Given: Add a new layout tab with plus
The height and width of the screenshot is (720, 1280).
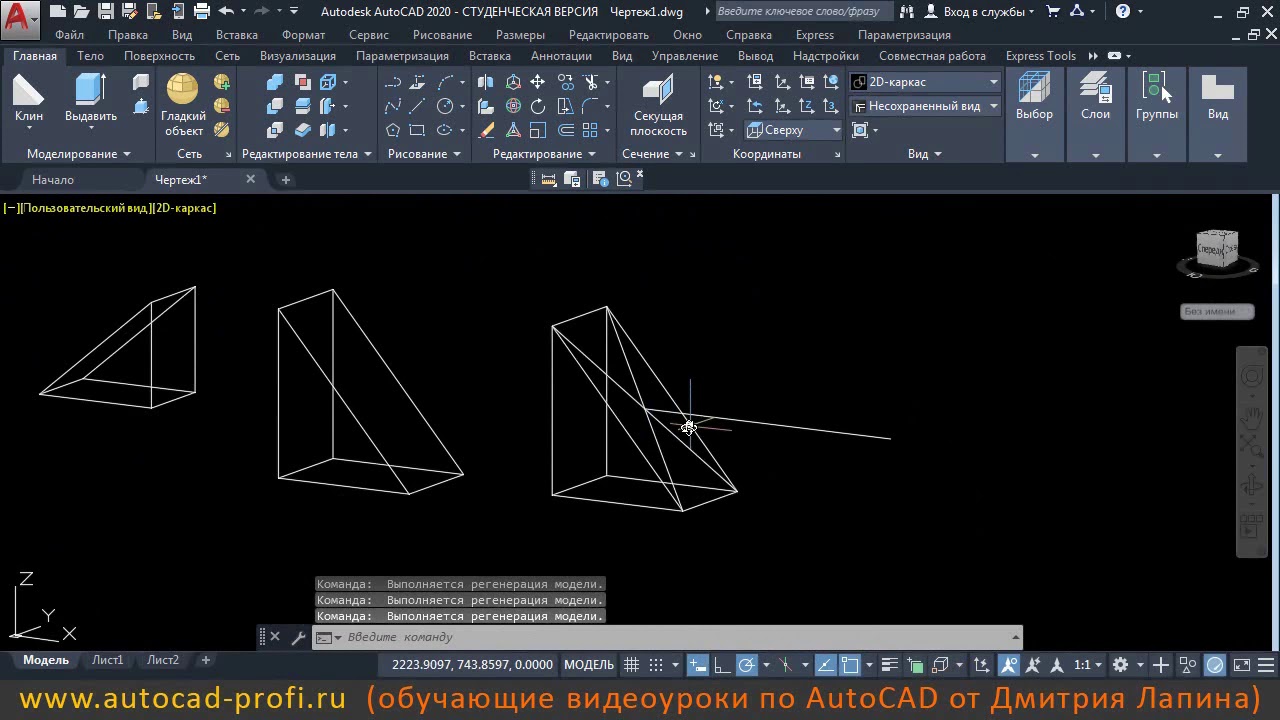Looking at the screenshot, I should 205,660.
